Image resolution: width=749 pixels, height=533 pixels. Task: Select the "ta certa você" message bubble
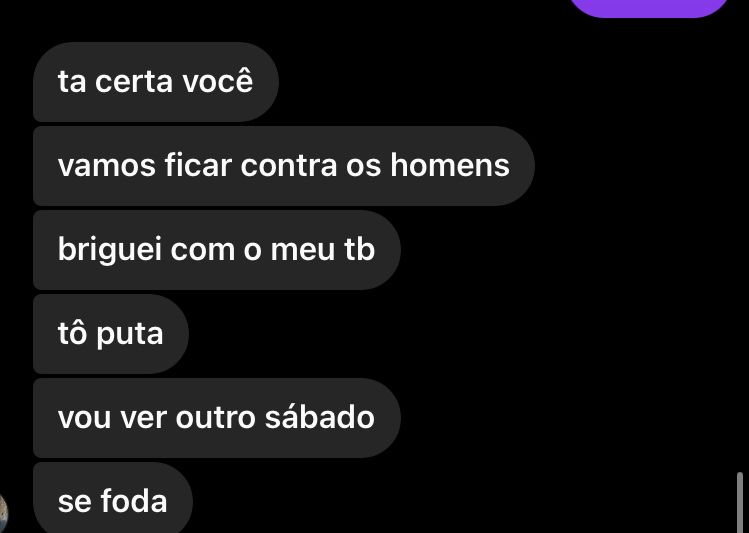click(156, 82)
